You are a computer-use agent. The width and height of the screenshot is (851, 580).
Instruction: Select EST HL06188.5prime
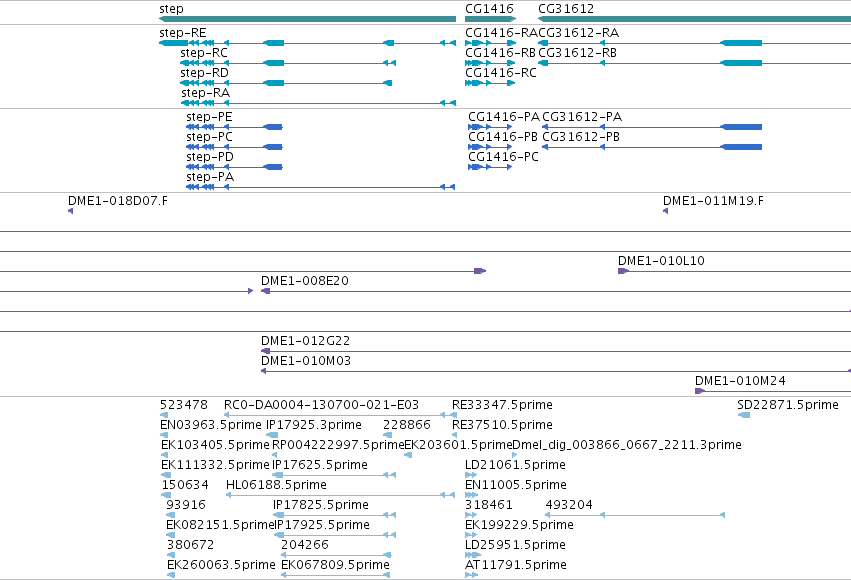tap(276, 485)
